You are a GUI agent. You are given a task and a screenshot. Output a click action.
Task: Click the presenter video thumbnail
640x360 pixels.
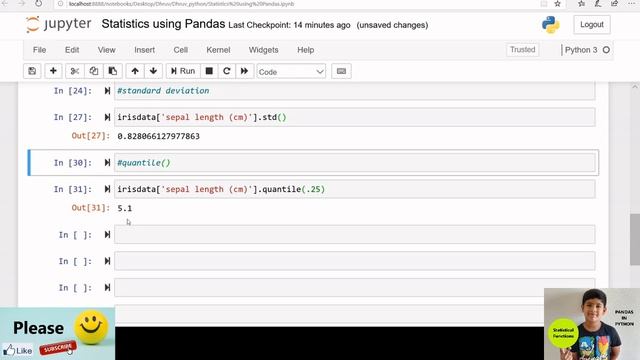coord(592,324)
